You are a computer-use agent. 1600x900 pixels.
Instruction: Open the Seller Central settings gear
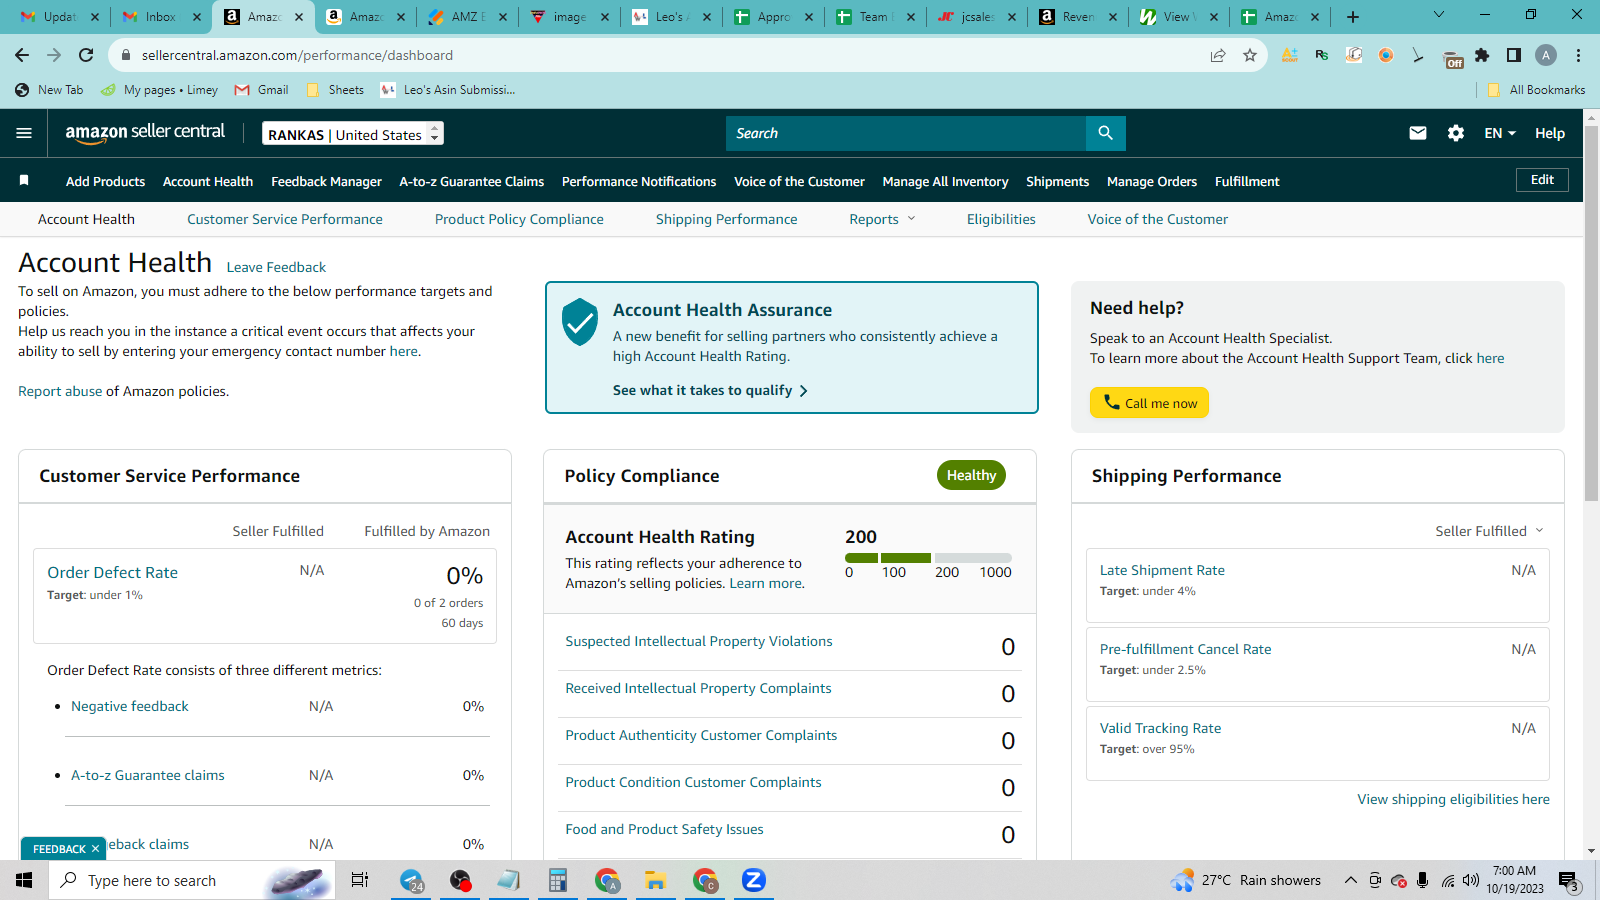point(1456,133)
